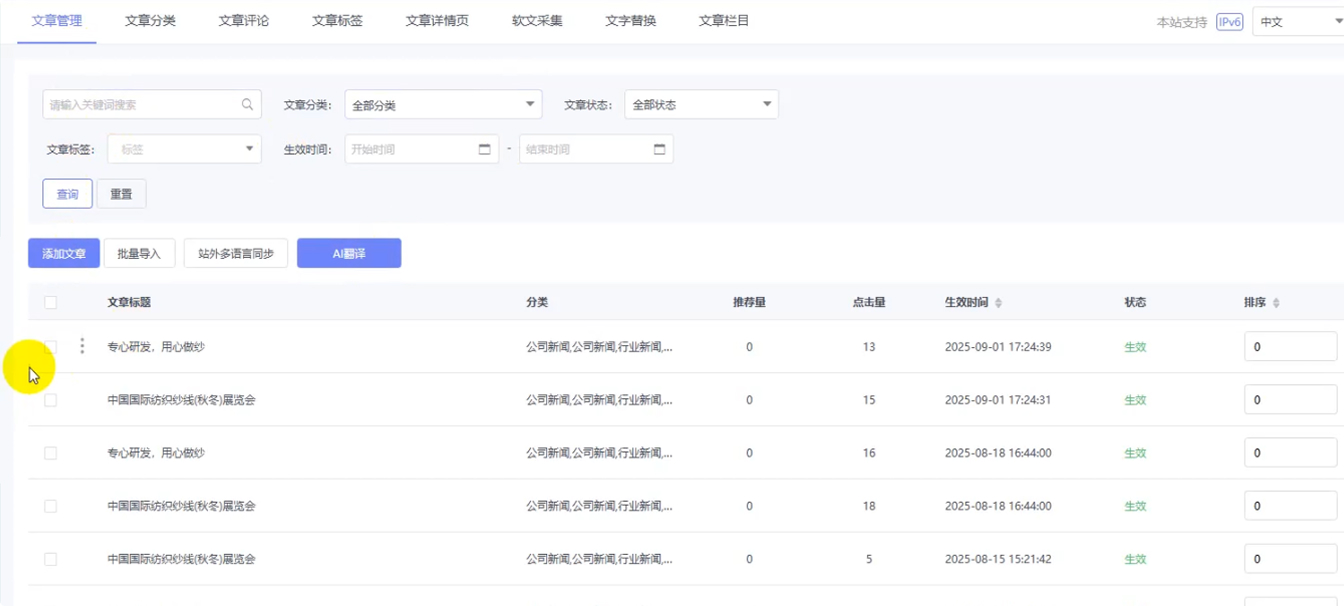Switch to the 文章评论 tab
This screenshot has height=606, width=1344.
[243, 21]
